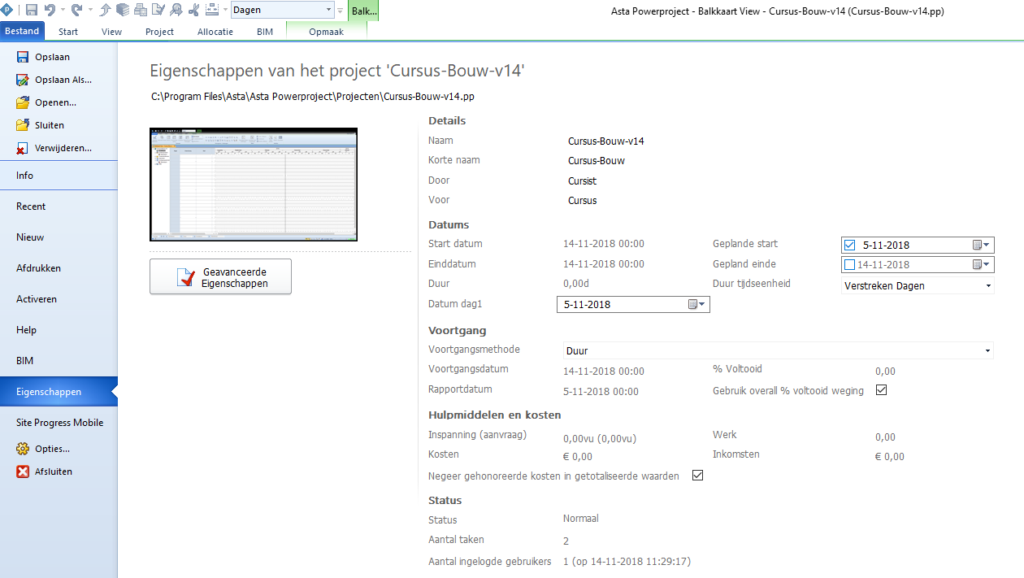Click the Afsluiten red X icon
The image size is (1024, 578).
click(x=23, y=472)
